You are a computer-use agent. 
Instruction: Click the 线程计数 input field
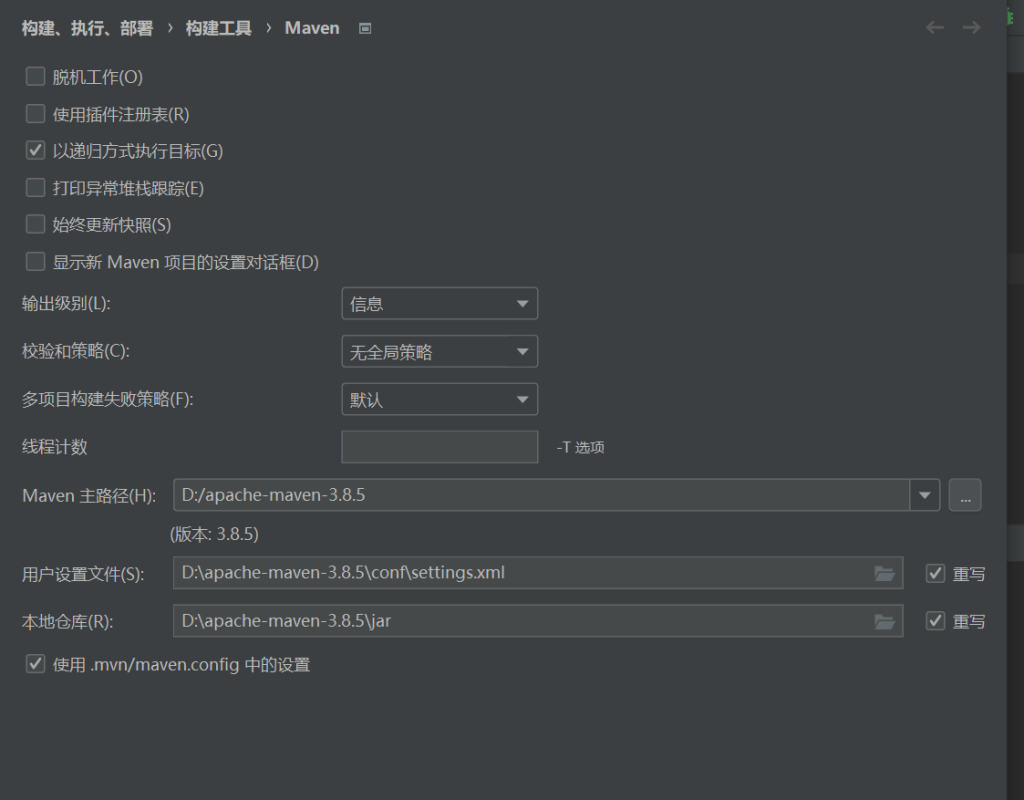click(439, 447)
